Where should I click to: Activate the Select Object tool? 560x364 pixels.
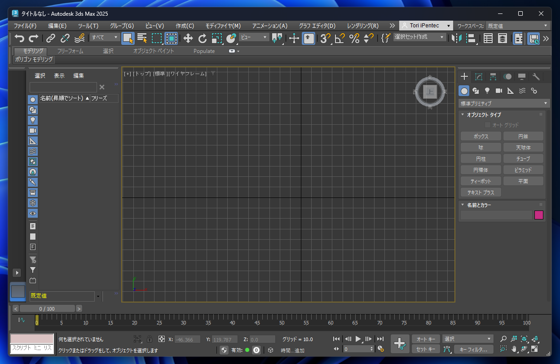point(128,38)
